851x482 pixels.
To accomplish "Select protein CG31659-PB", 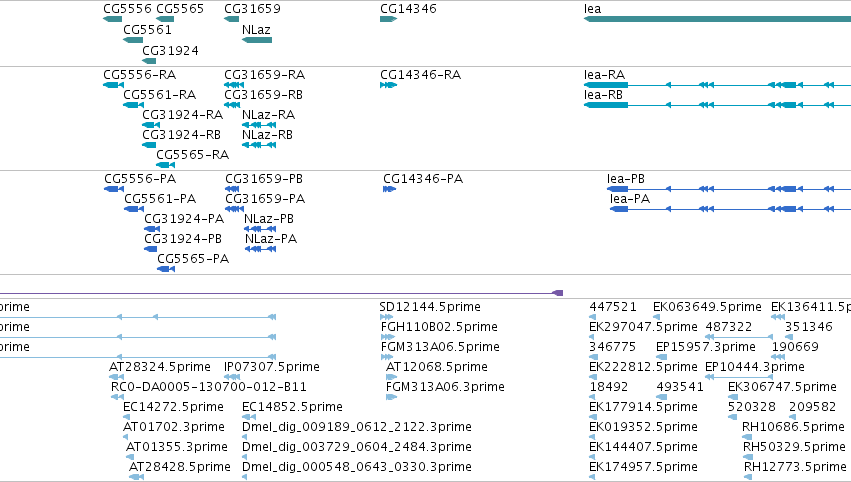I will click(x=264, y=179).
